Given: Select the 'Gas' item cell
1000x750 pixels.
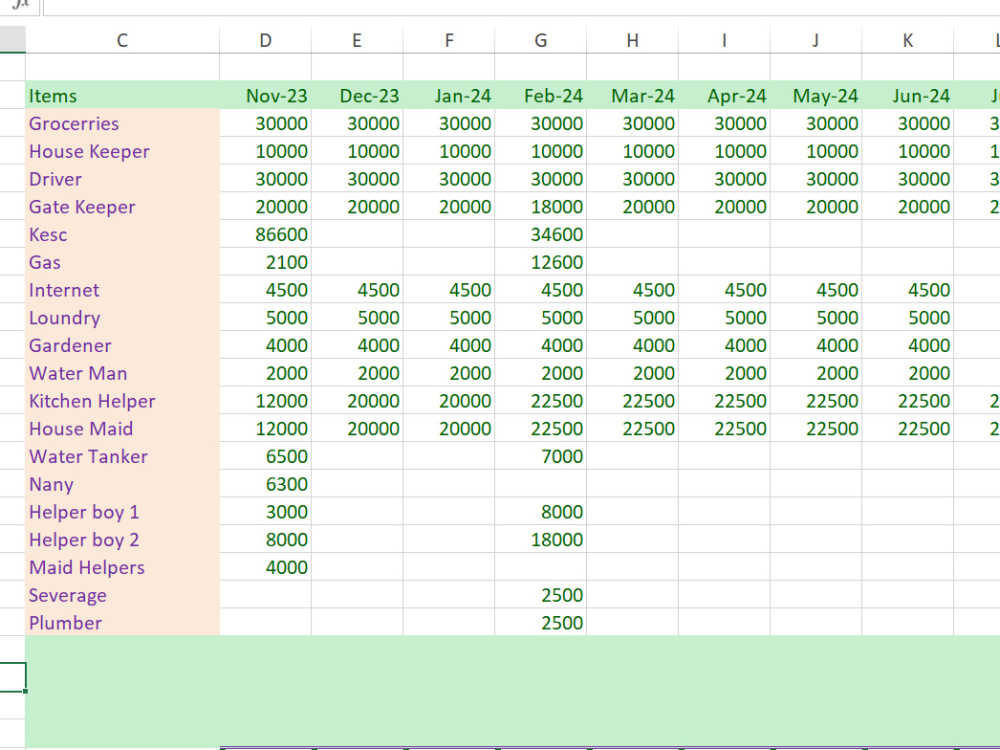Looking at the screenshot, I should point(122,262).
